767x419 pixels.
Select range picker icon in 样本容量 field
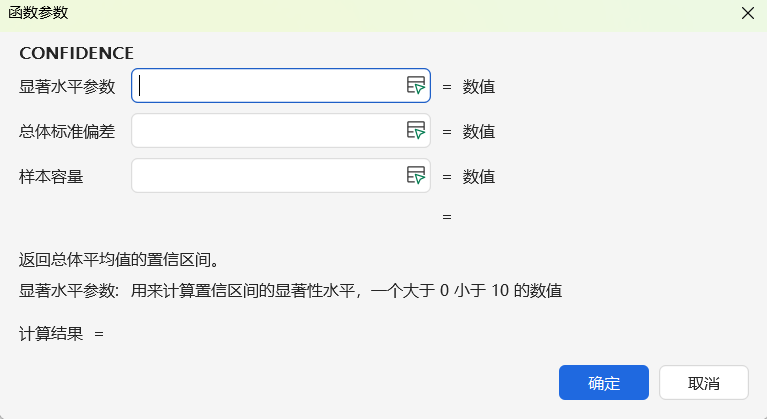pos(416,176)
